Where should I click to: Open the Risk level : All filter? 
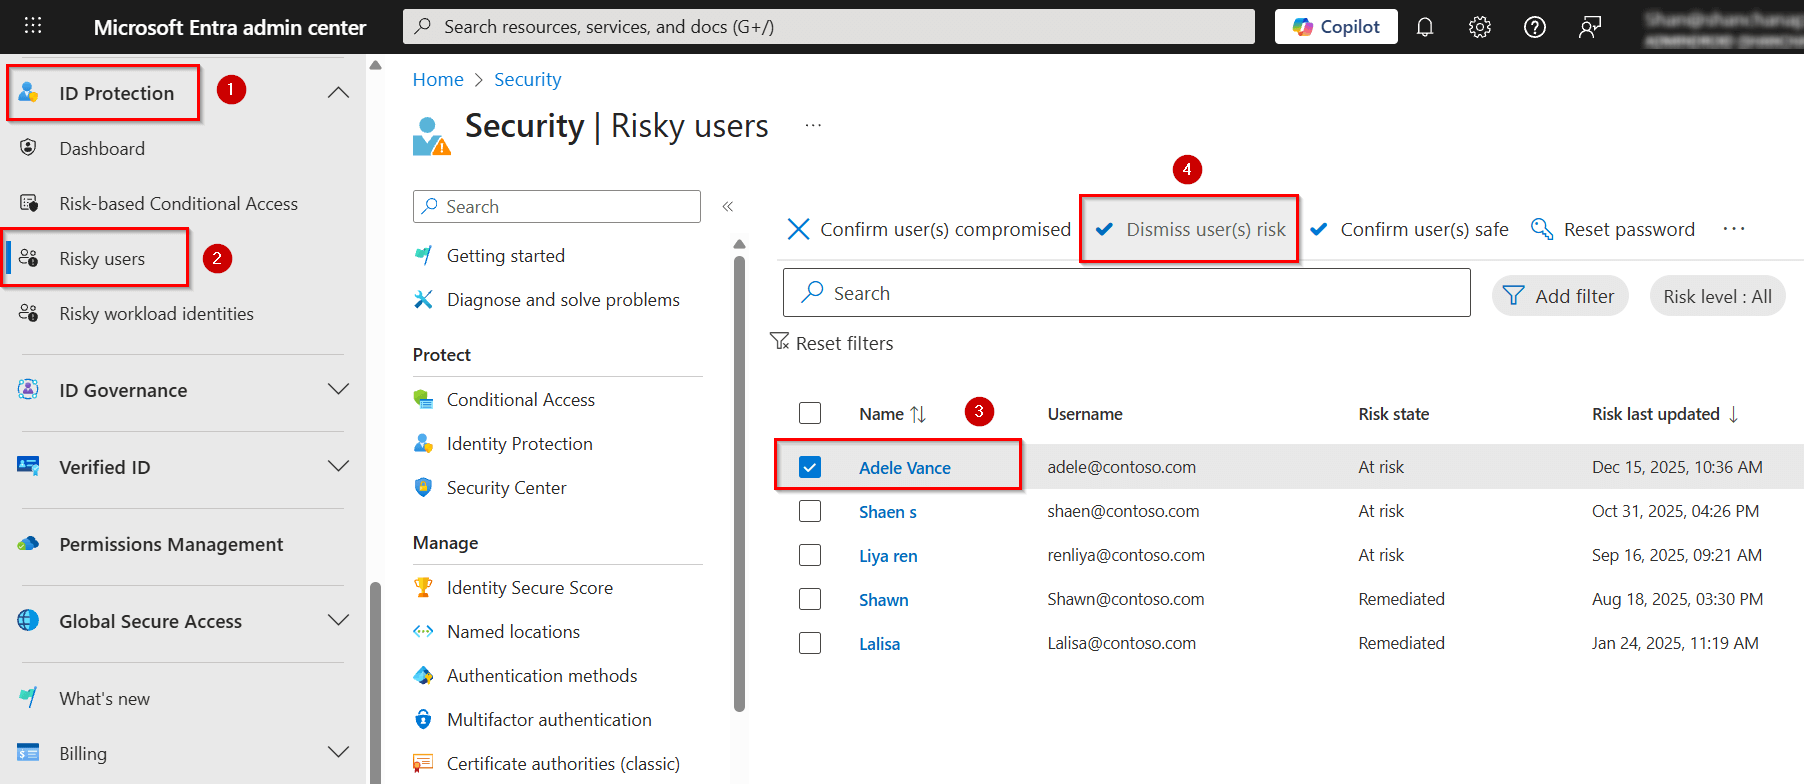(x=1717, y=296)
